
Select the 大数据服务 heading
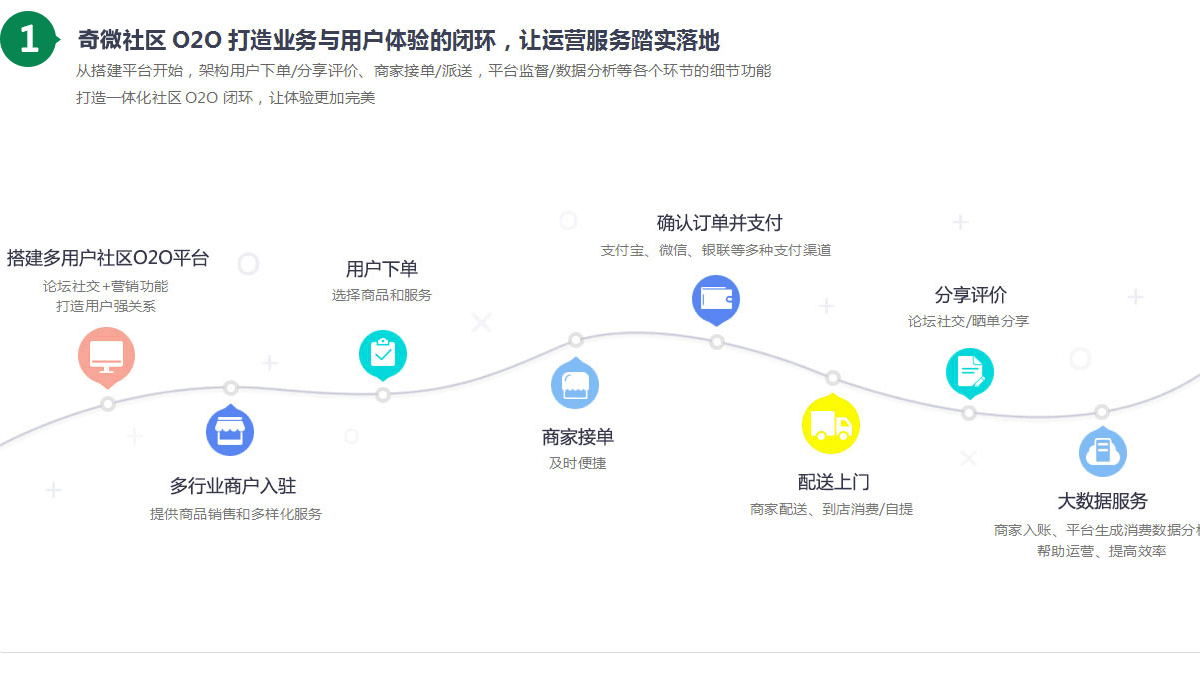(1103, 500)
